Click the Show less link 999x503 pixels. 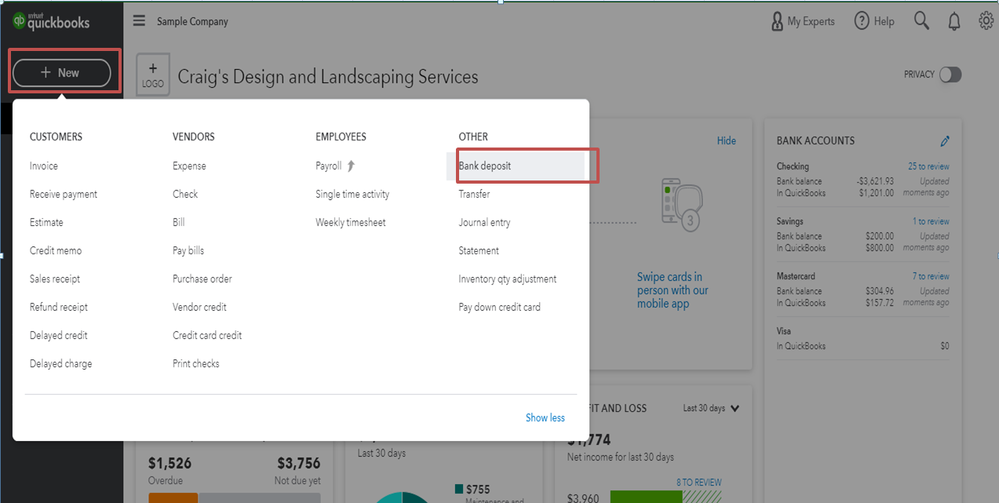pos(545,418)
